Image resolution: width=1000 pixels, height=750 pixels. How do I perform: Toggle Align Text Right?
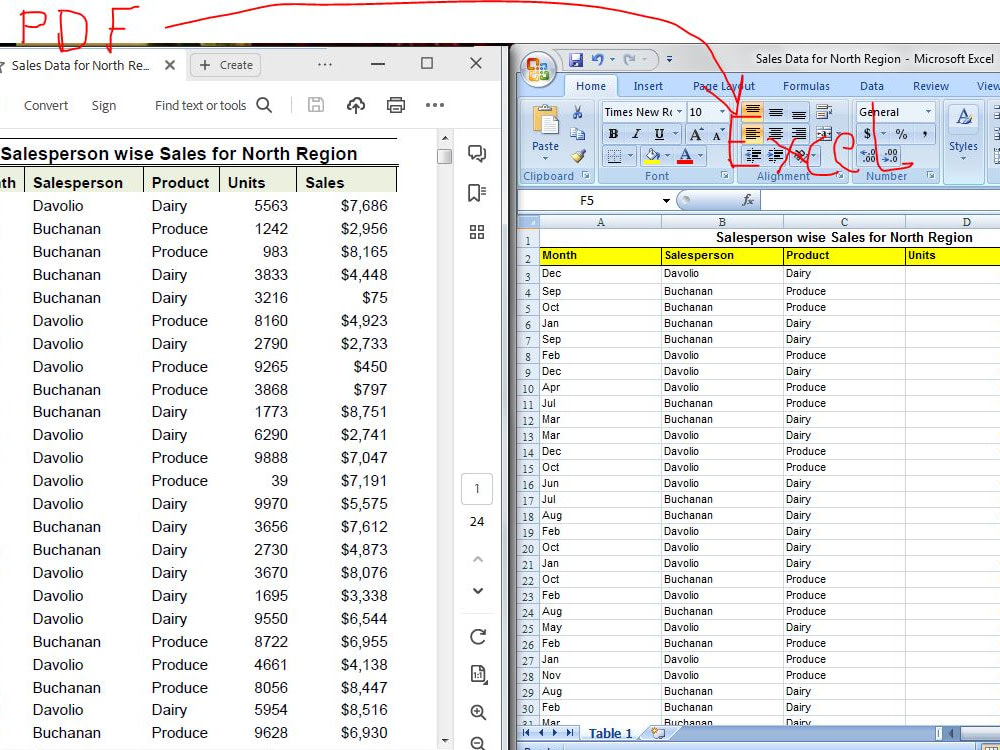tap(798, 134)
